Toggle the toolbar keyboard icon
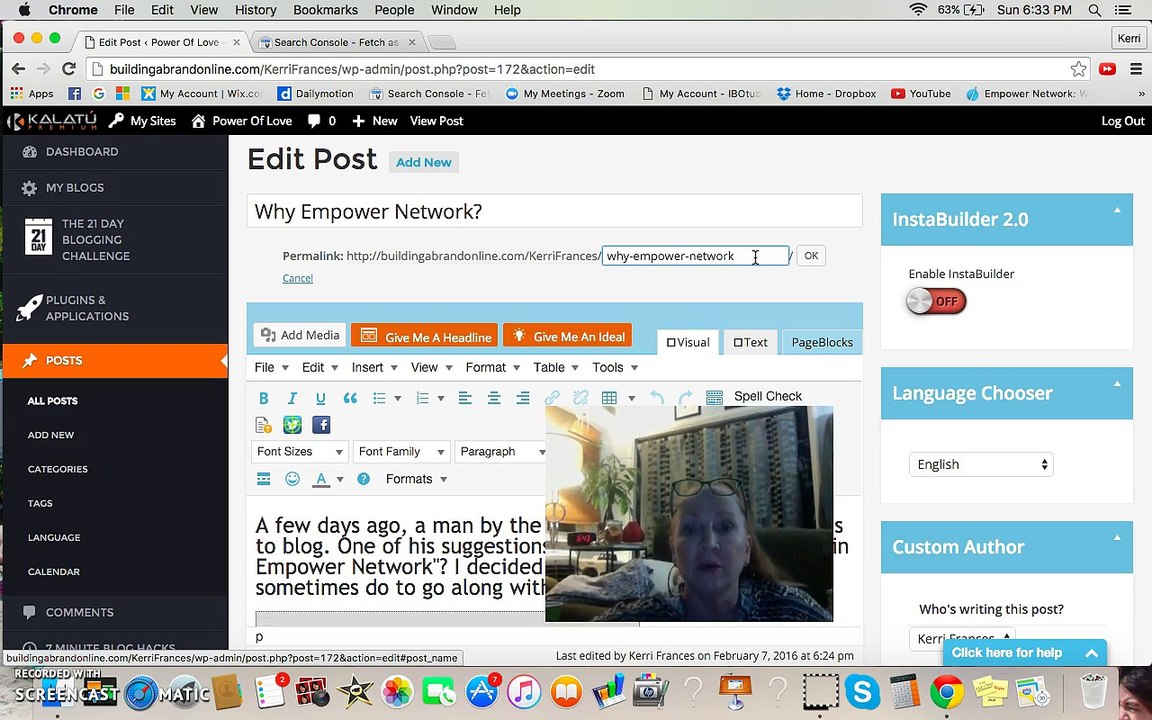Image resolution: width=1152 pixels, height=720 pixels. pyautogui.click(x=714, y=398)
